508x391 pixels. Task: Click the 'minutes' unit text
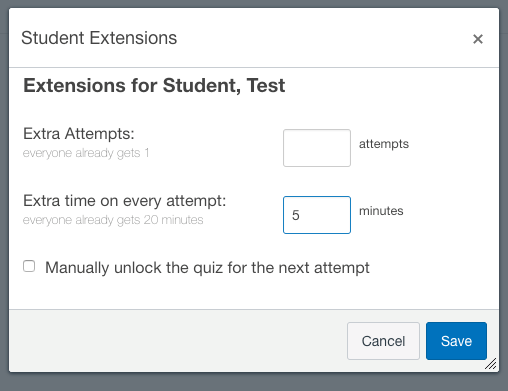381,211
